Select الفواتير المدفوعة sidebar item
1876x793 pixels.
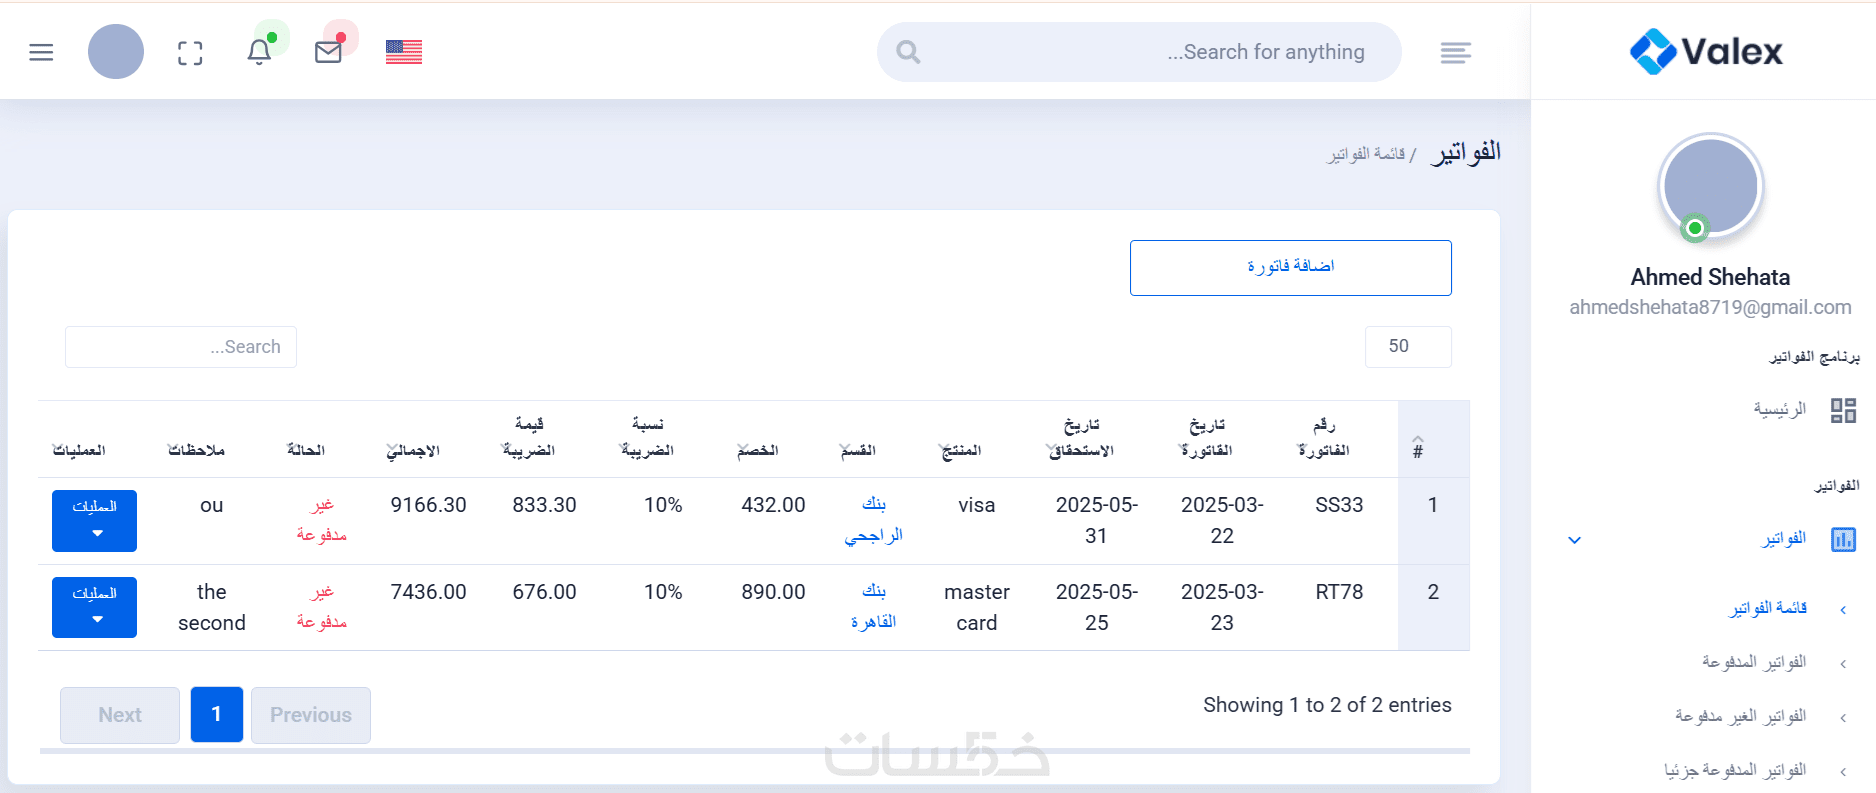pos(1754,662)
